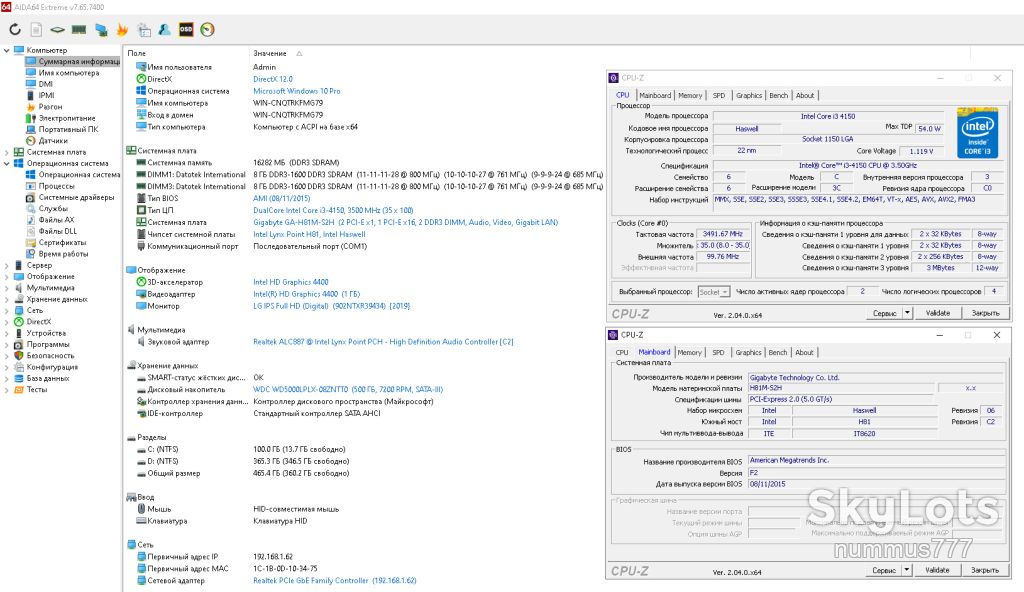Click the user manager toolbar icon
Image resolution: width=1024 pixels, height=592 pixels.
[x=165, y=29]
